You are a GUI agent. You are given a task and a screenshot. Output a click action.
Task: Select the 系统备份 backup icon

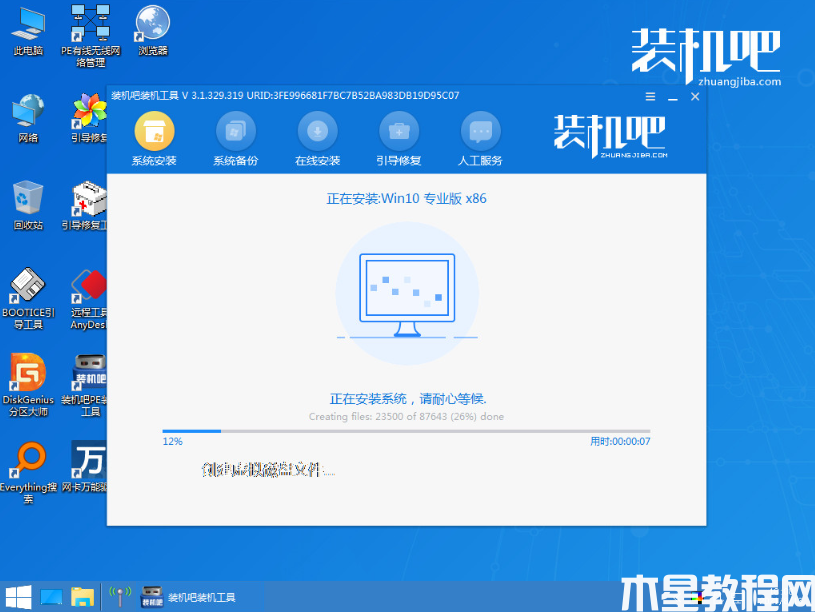236,131
